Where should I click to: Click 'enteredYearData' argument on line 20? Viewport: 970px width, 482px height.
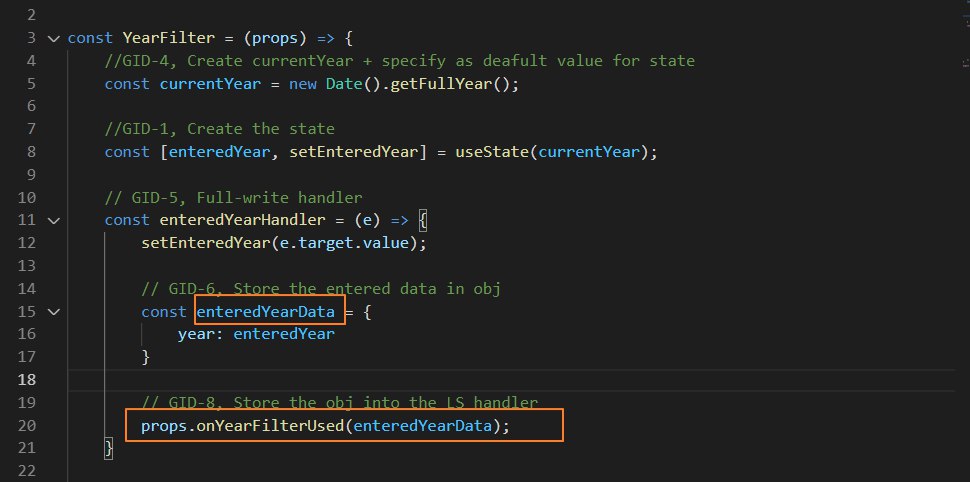point(423,425)
